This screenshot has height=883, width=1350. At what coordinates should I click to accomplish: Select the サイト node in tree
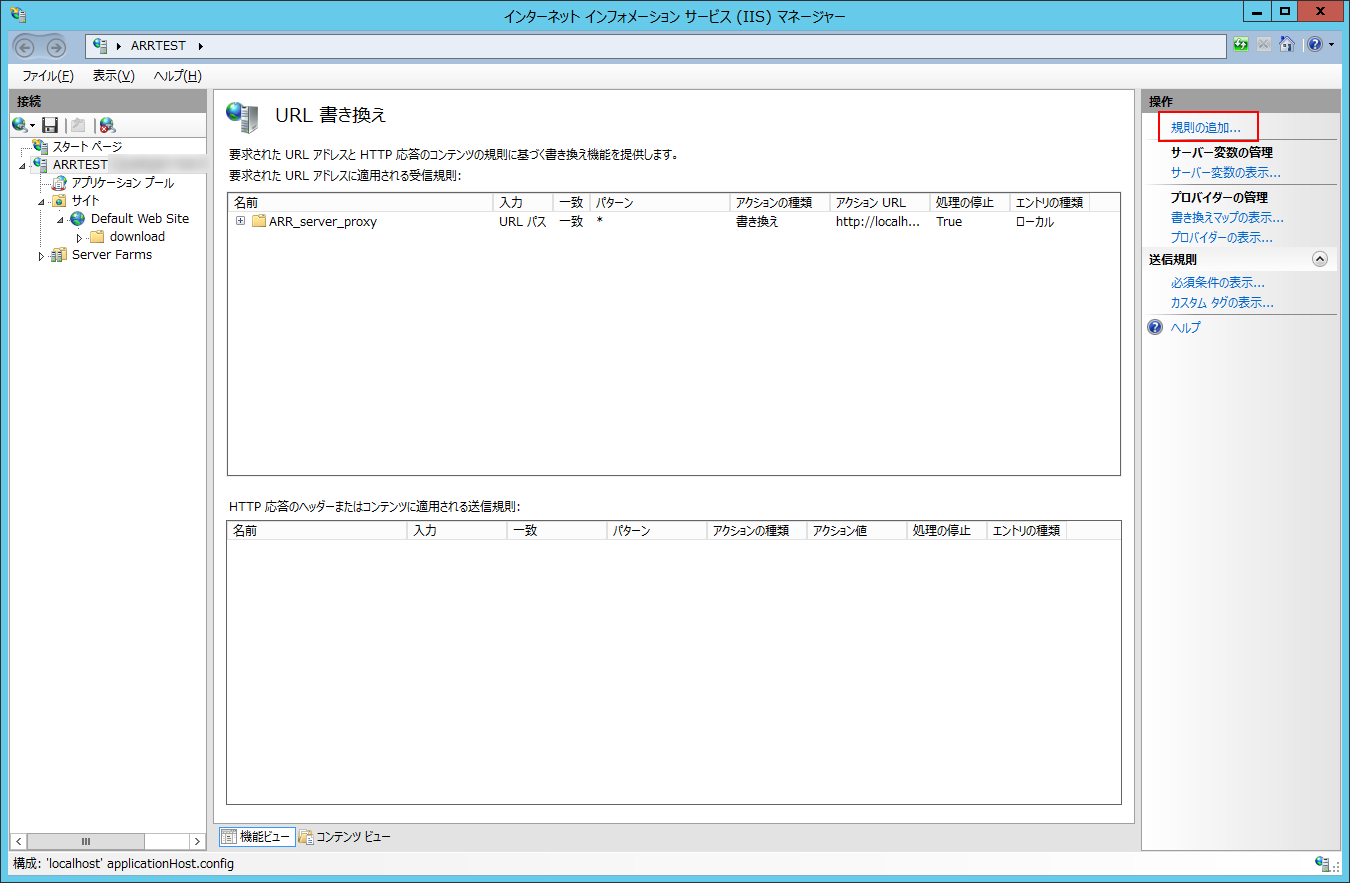click(85, 201)
